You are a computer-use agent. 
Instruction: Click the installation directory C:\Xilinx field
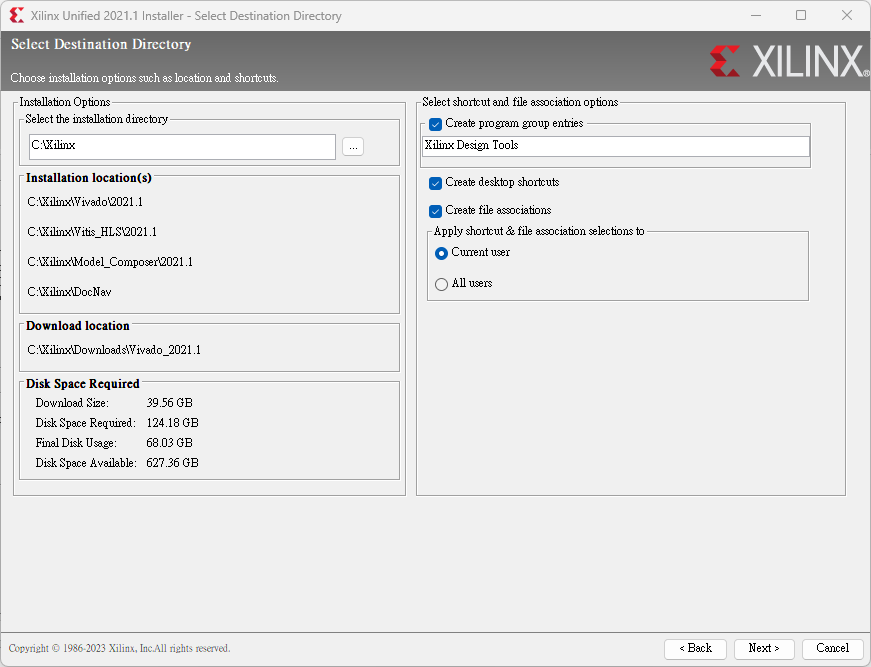click(182, 147)
